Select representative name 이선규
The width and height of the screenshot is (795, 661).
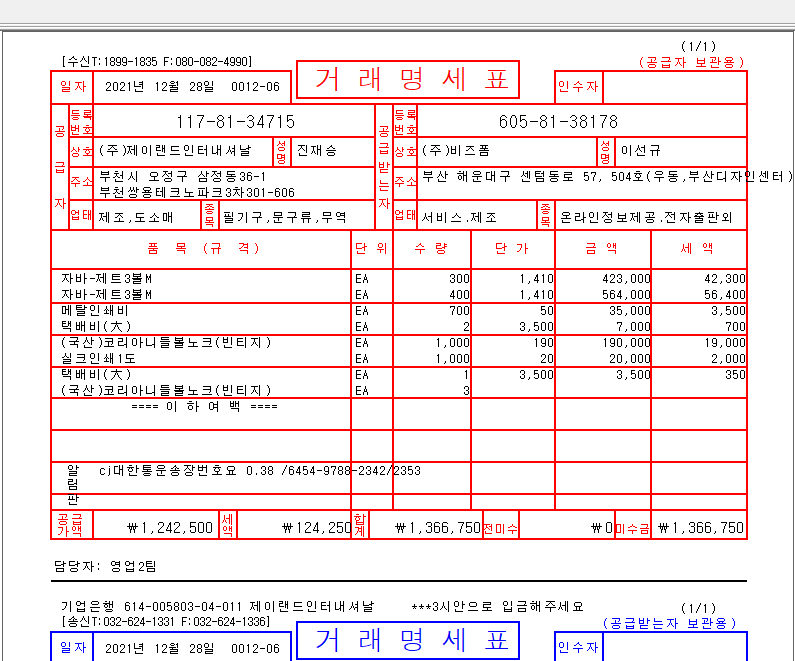641,151
